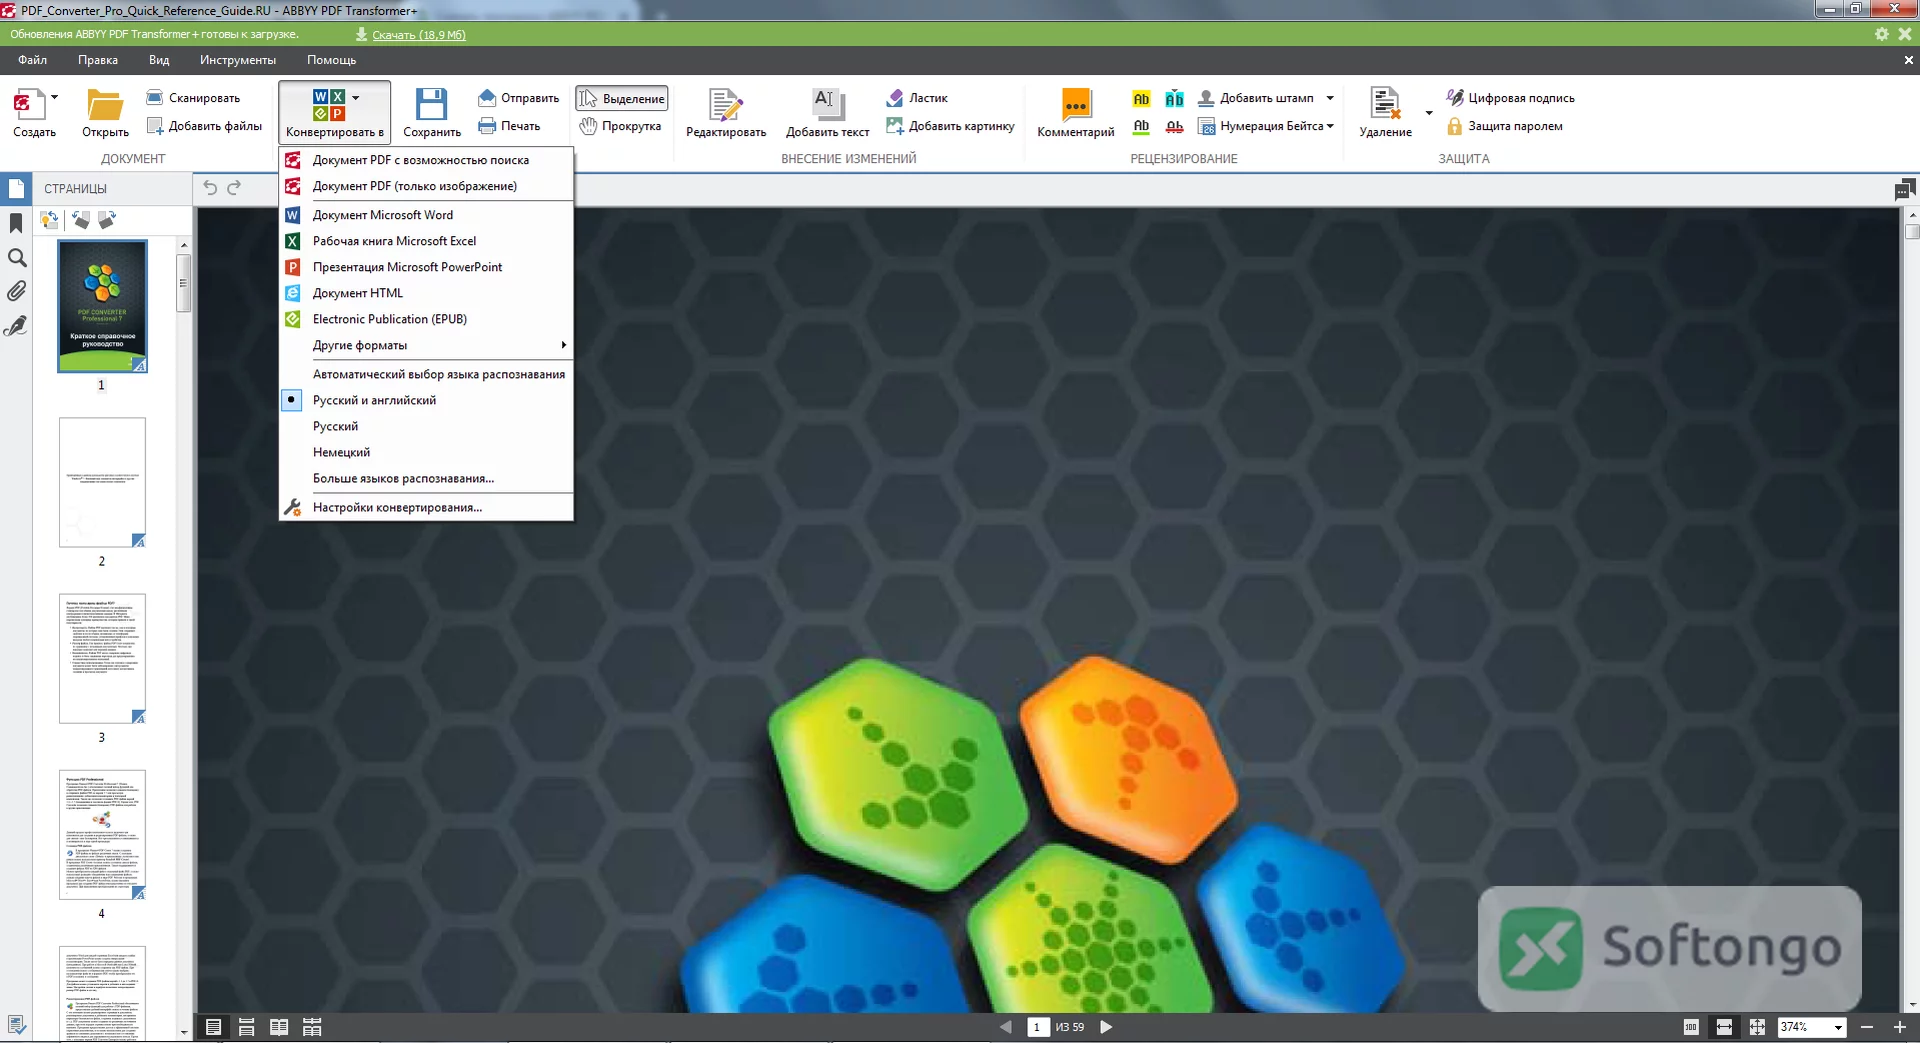1920x1043 pixels.
Task: Toggle the Selection (Выделение) mode button
Action: click(x=621, y=98)
